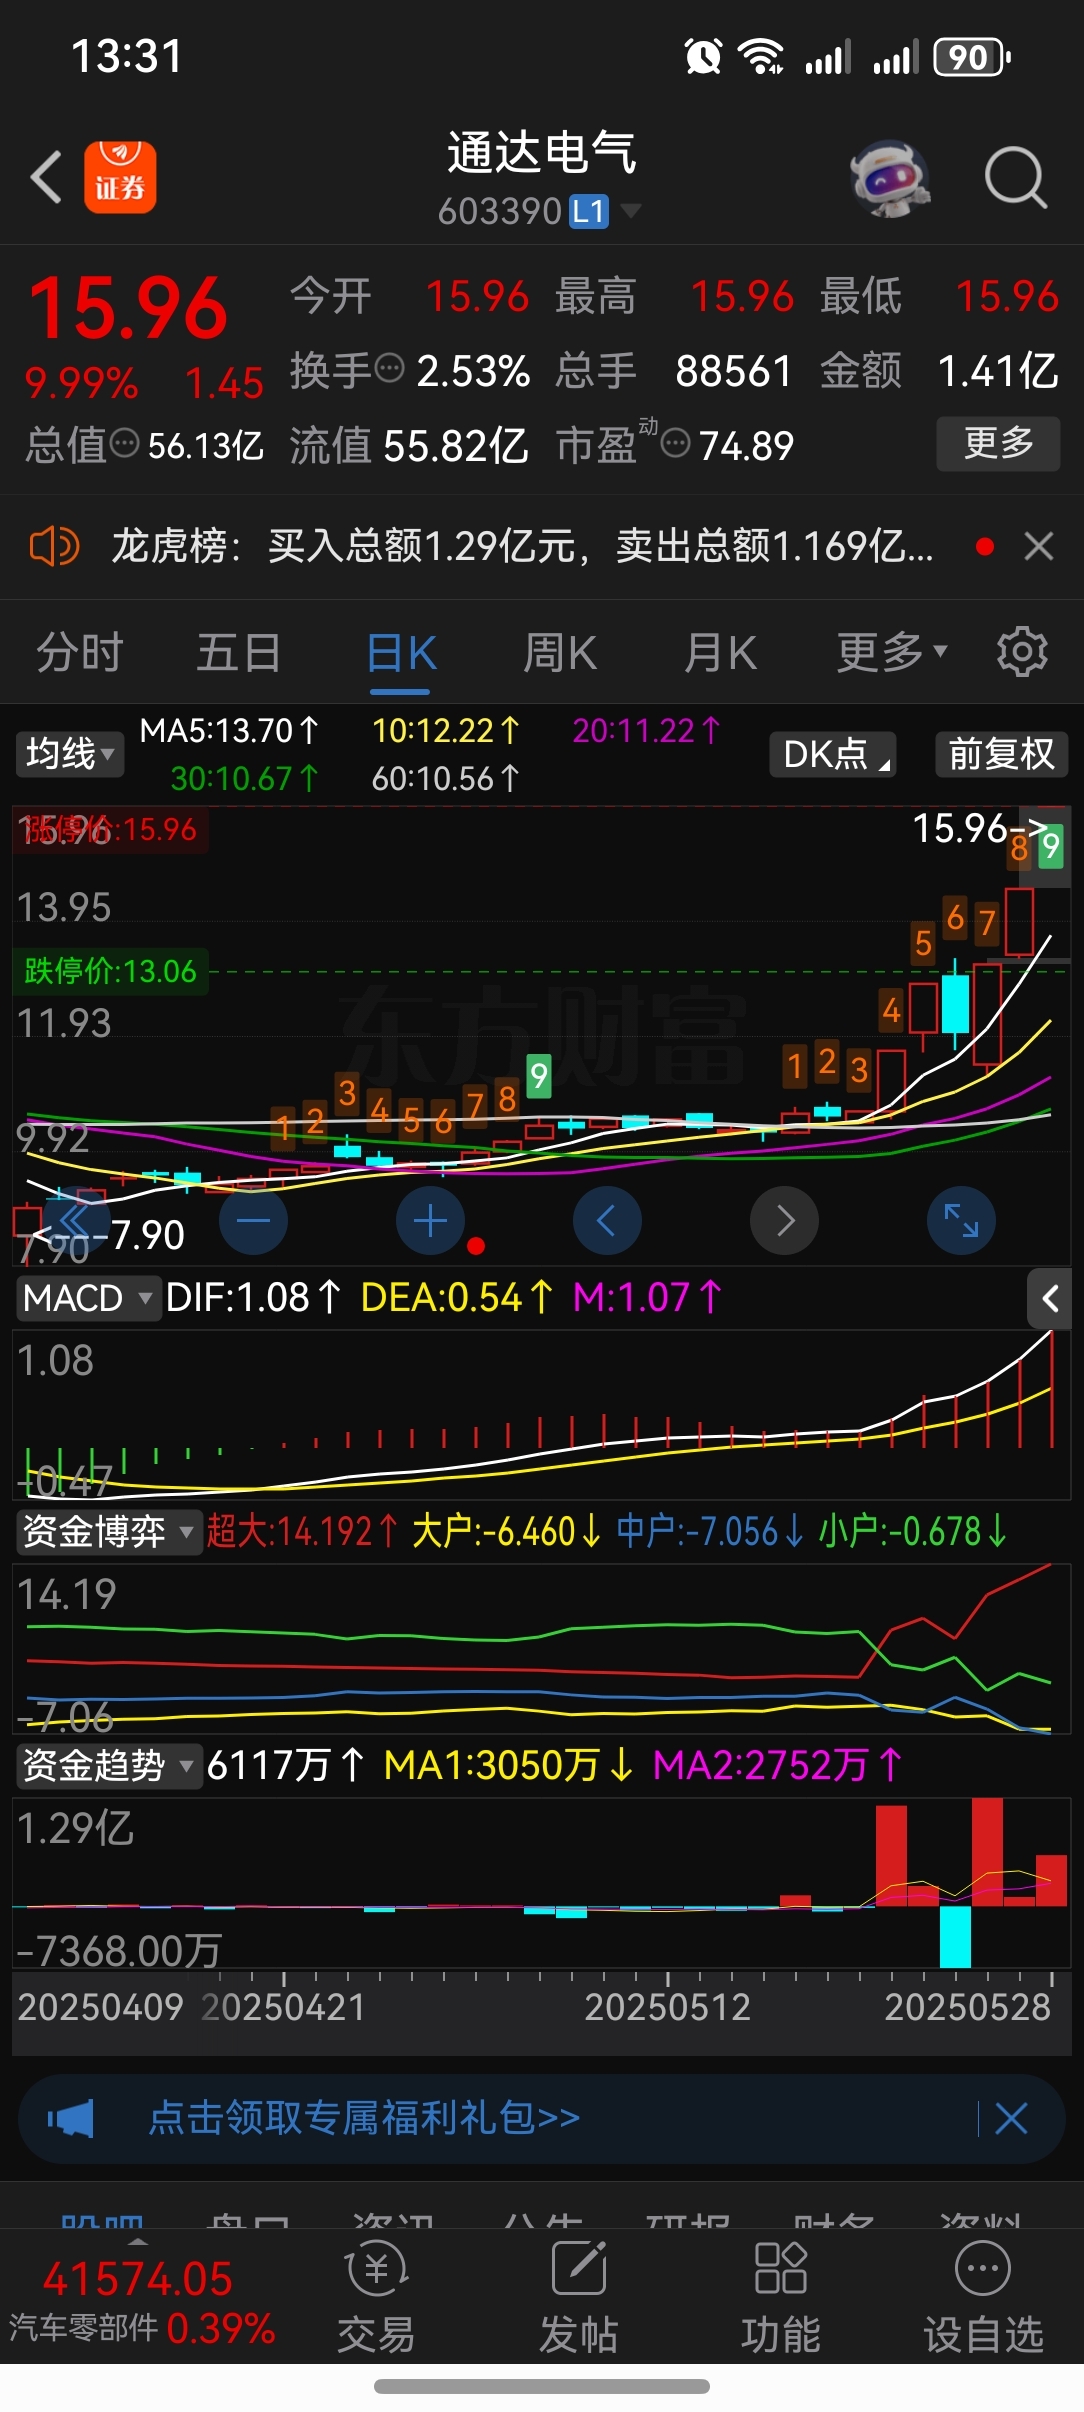Switch to the 分时 tab
Viewport: 1084px width, 2412px height.
(x=80, y=653)
